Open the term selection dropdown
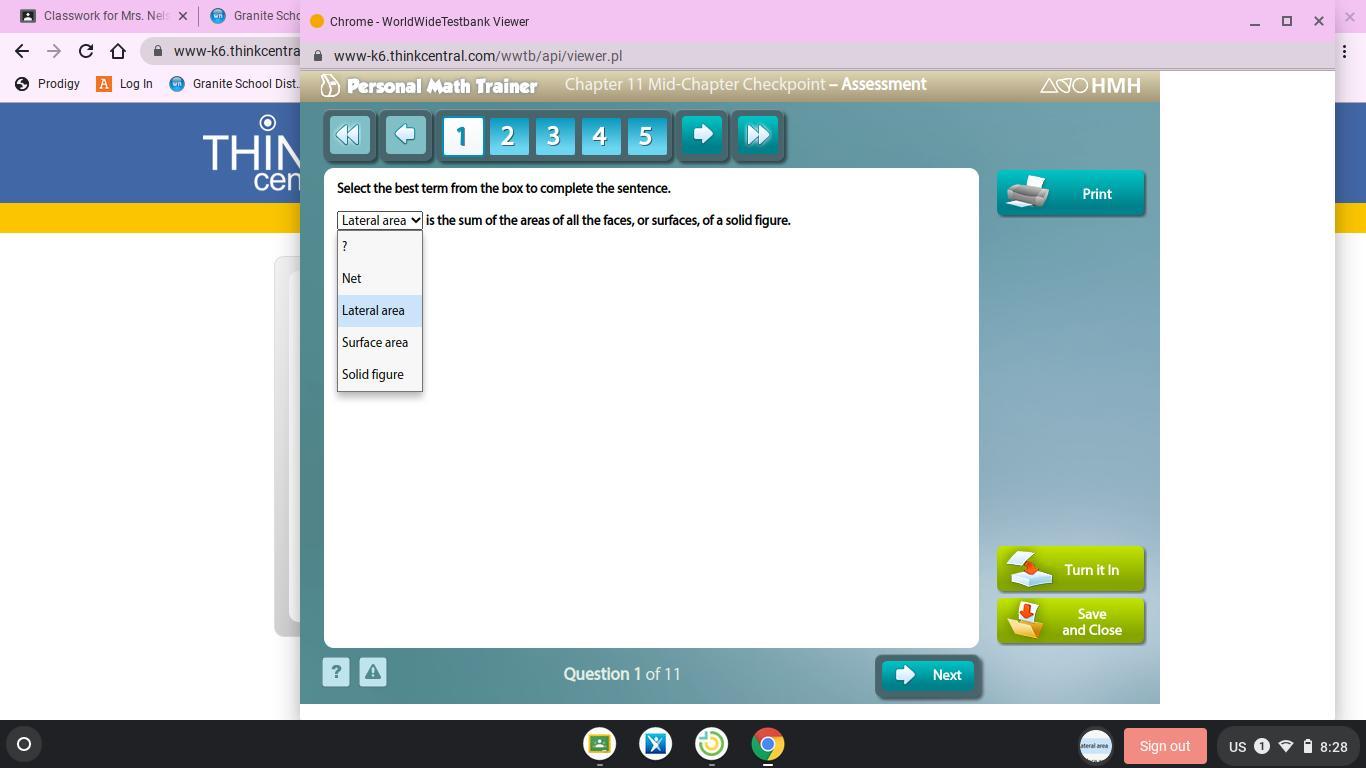 point(380,220)
